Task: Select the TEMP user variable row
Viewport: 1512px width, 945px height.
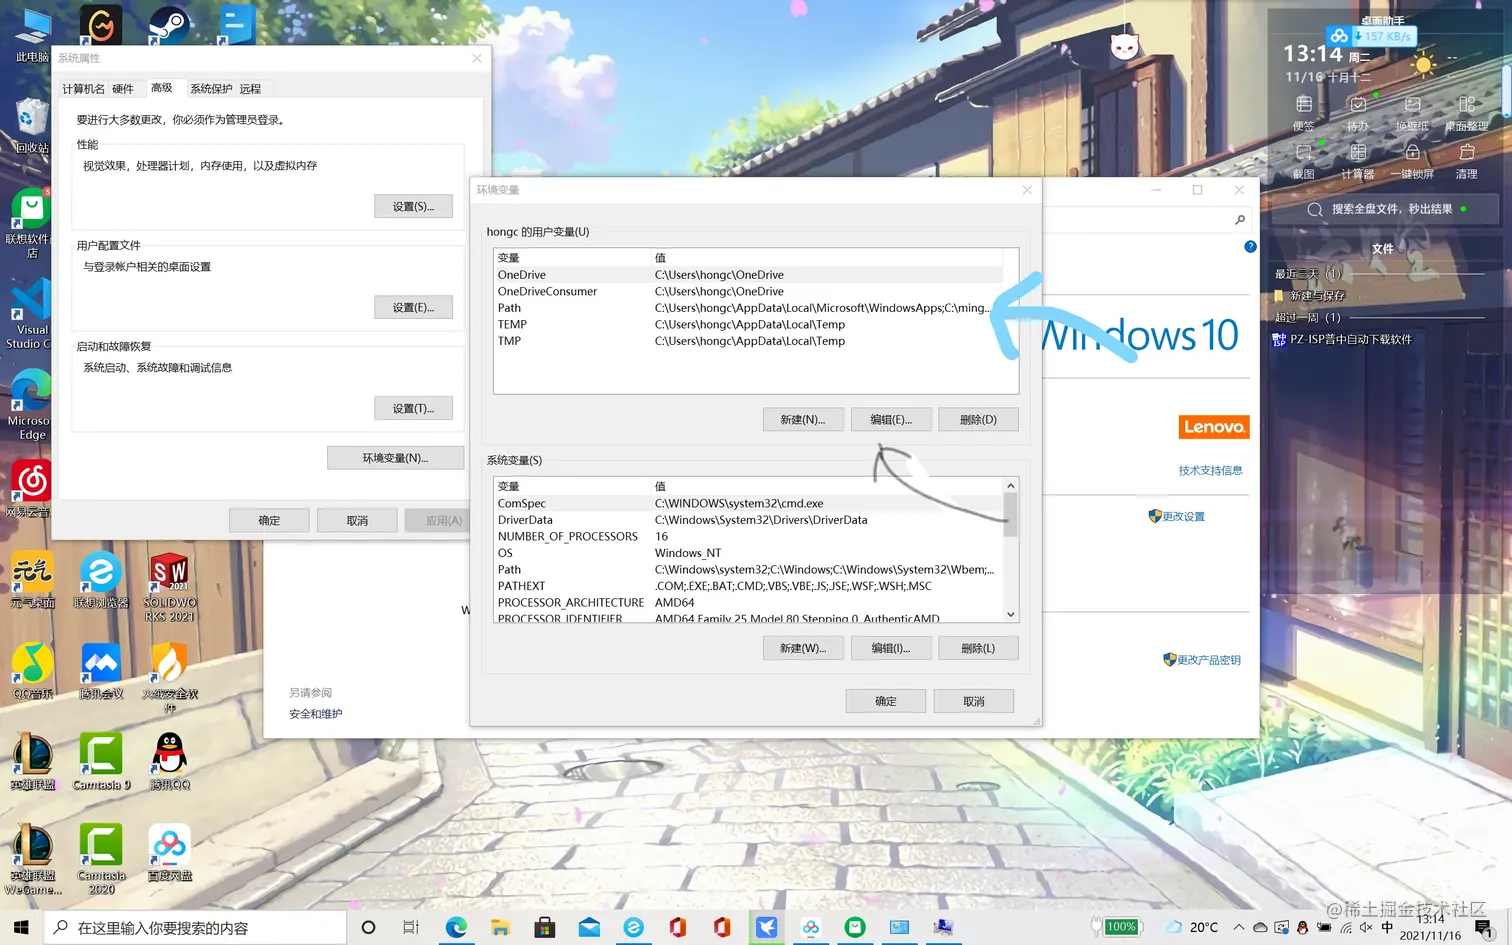Action: click(x=749, y=324)
